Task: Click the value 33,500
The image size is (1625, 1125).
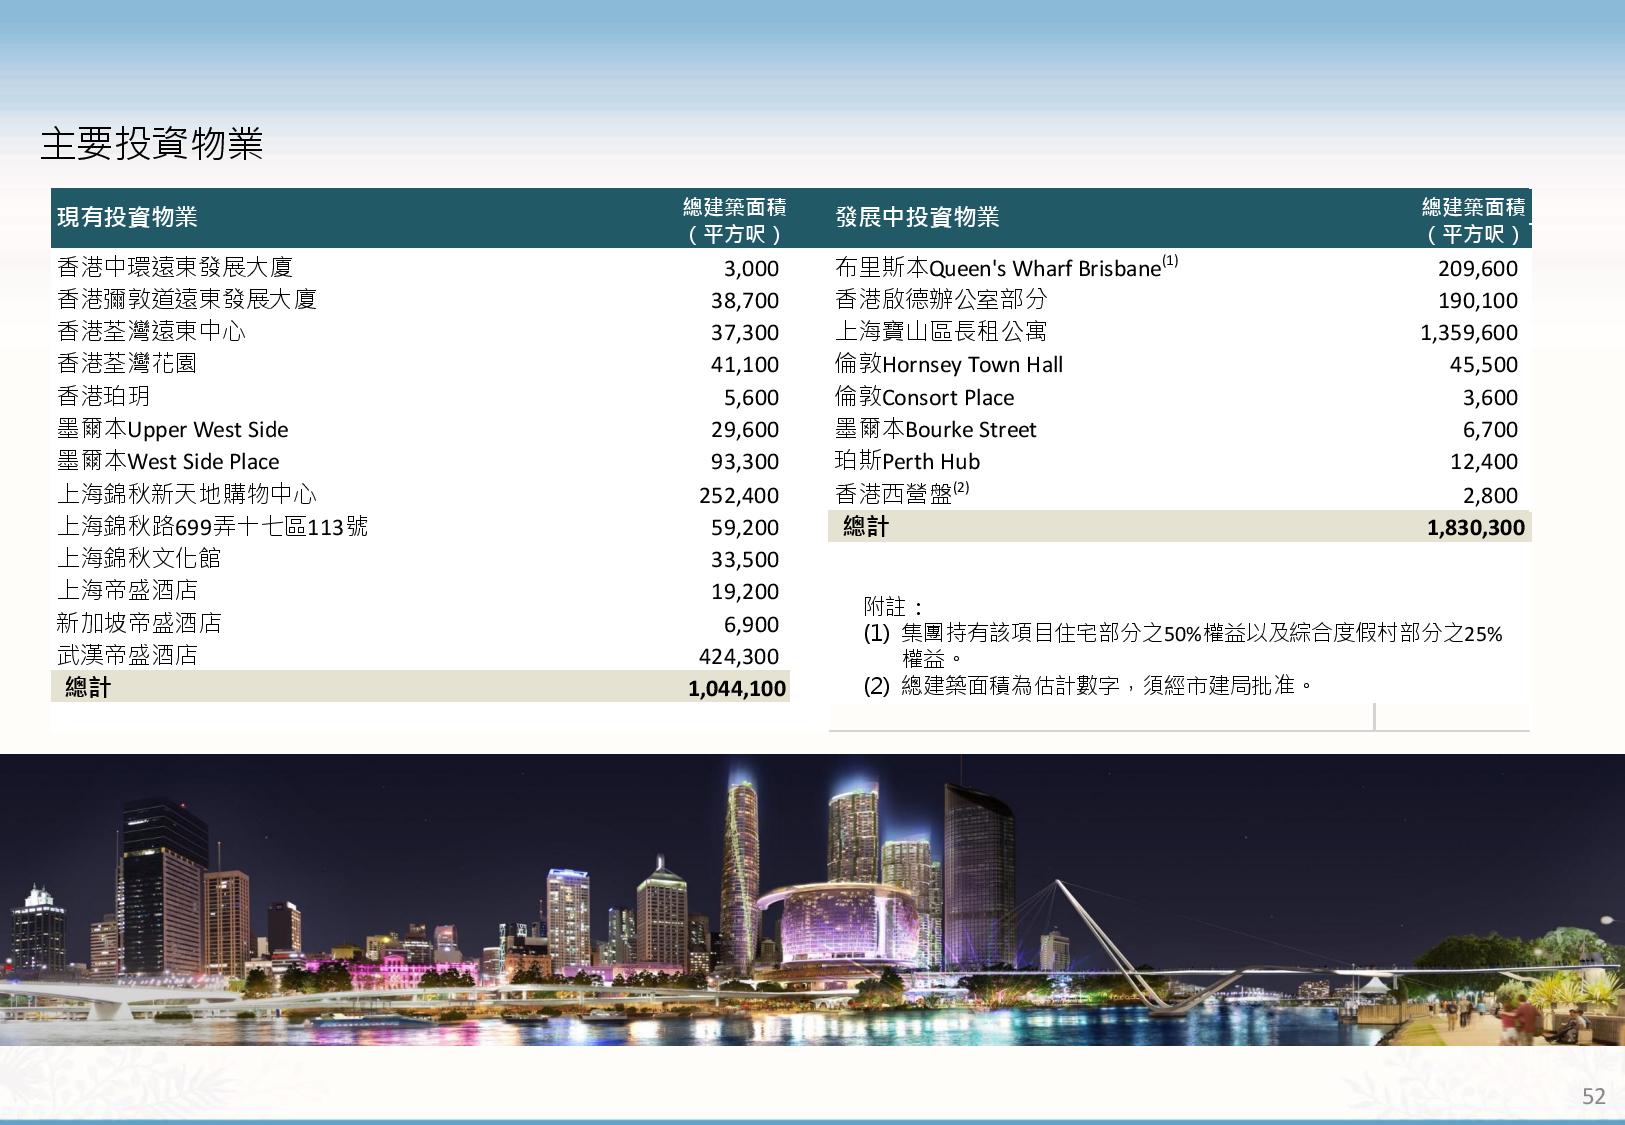Action: [745, 559]
